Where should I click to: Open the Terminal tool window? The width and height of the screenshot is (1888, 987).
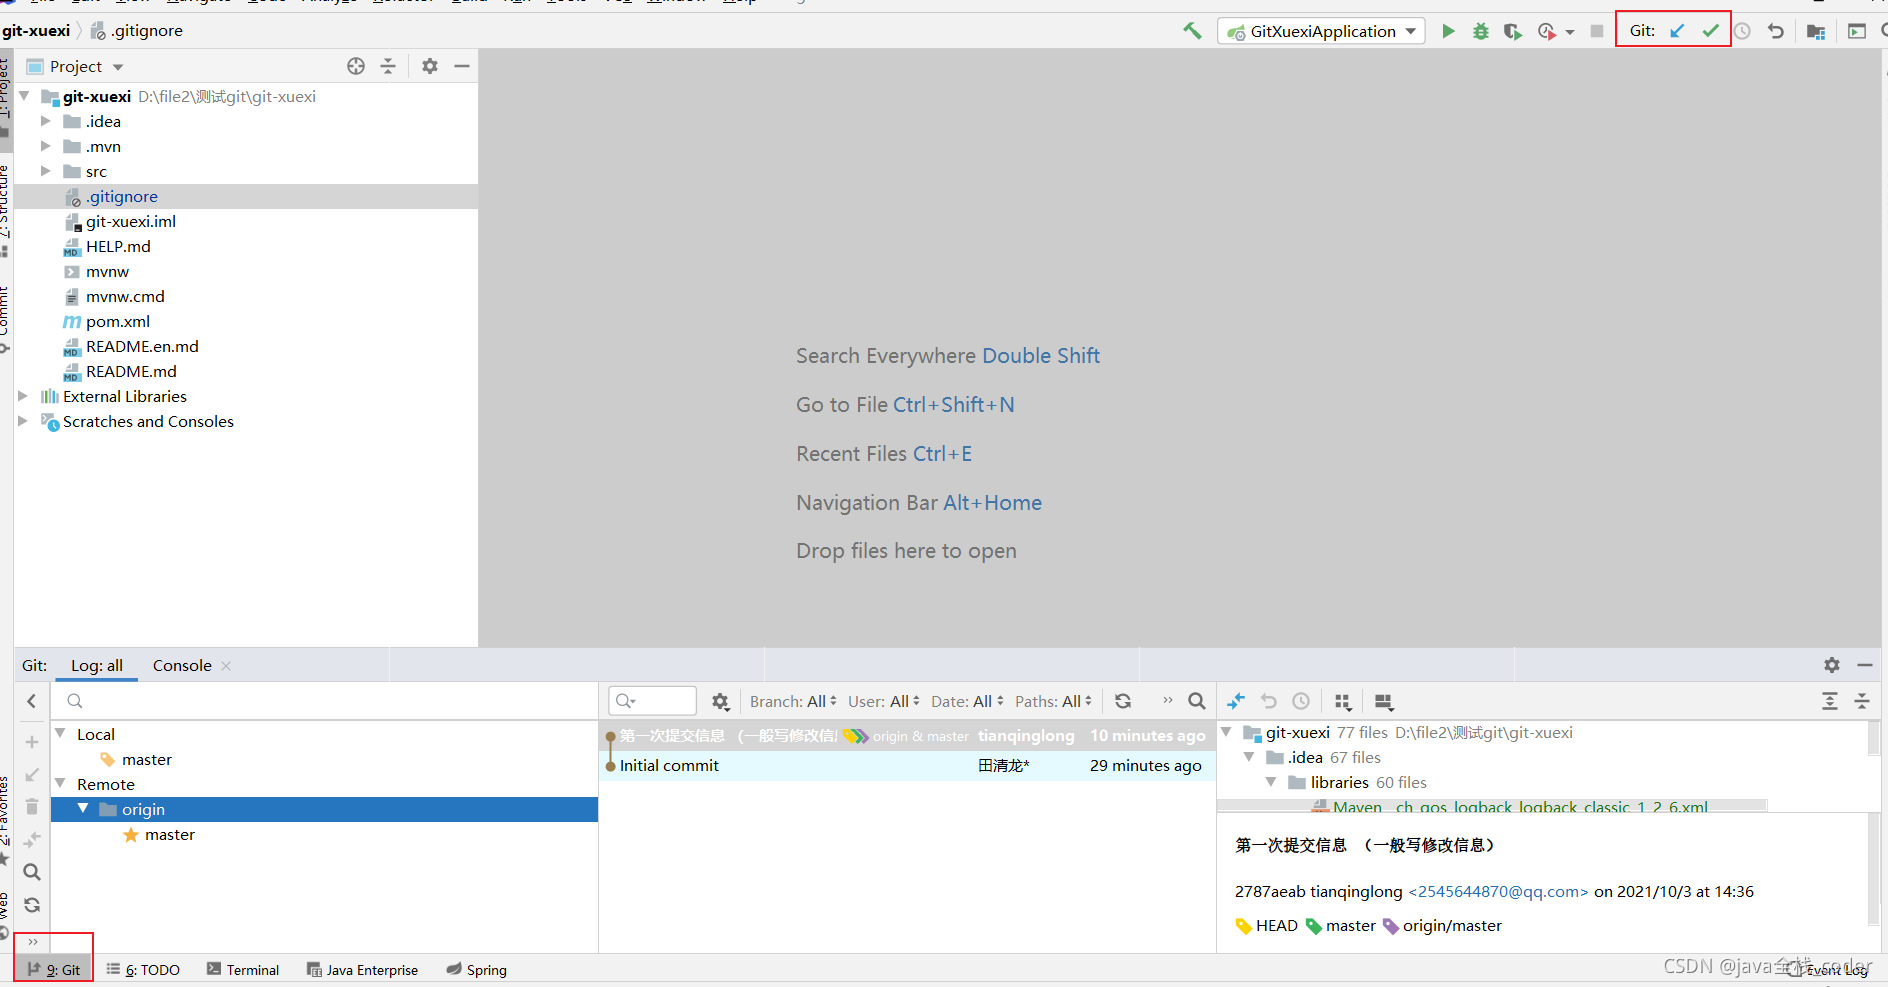243,969
